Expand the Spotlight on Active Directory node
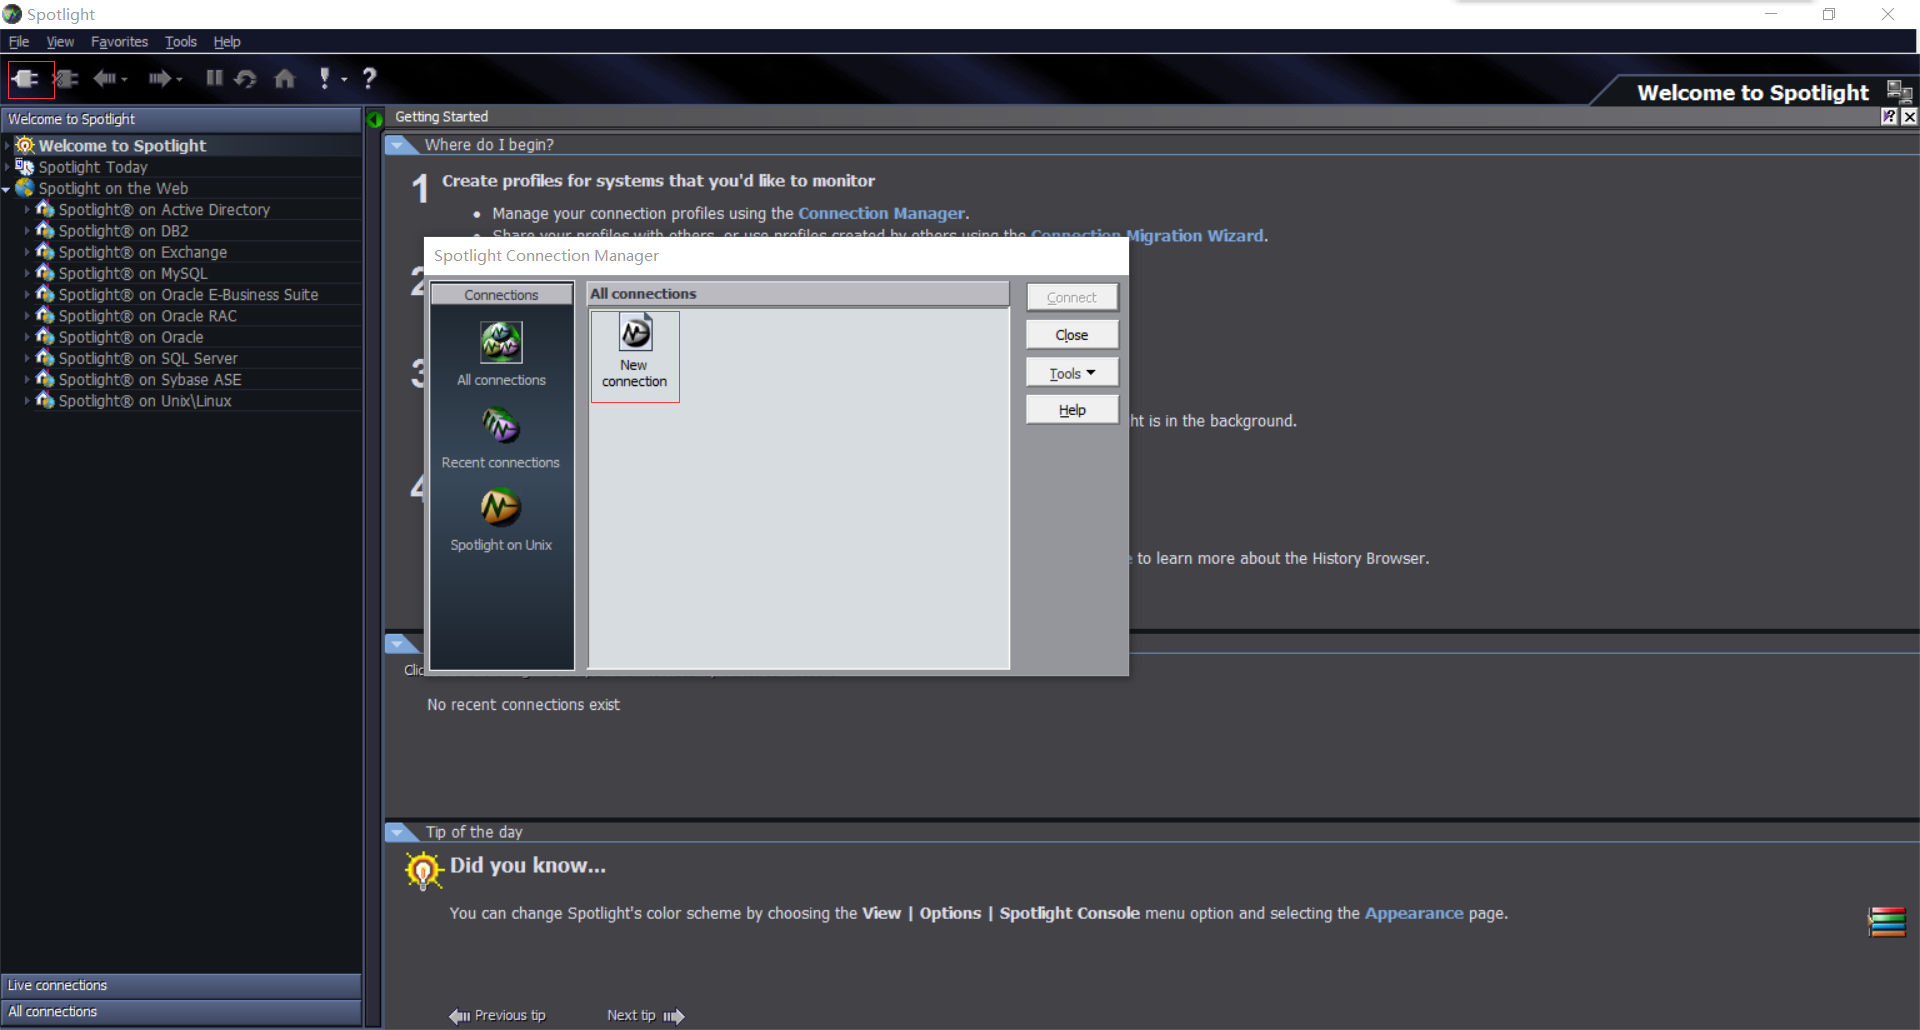The height and width of the screenshot is (1030, 1920). point(27,210)
